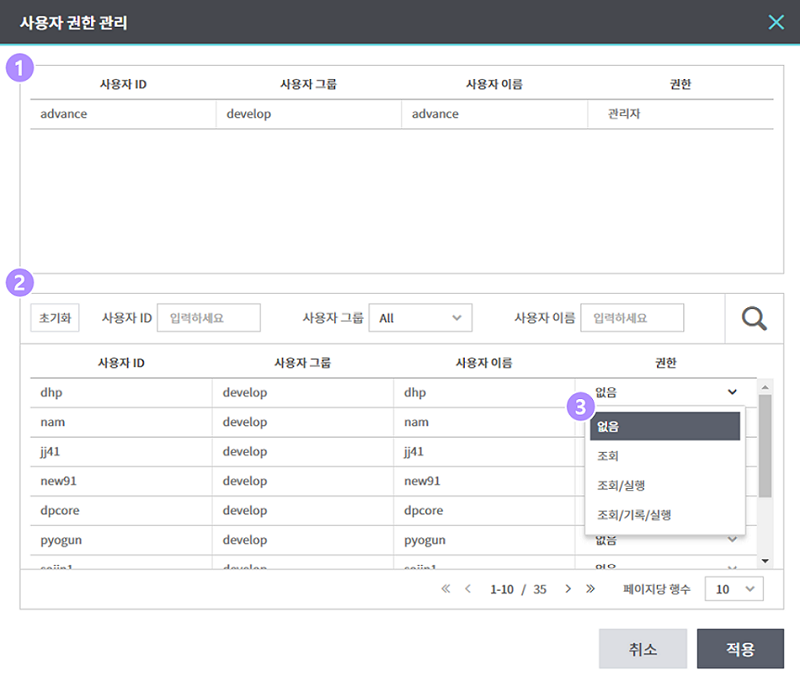Go to the previous page
The width and height of the screenshot is (800, 681).
pos(468,589)
